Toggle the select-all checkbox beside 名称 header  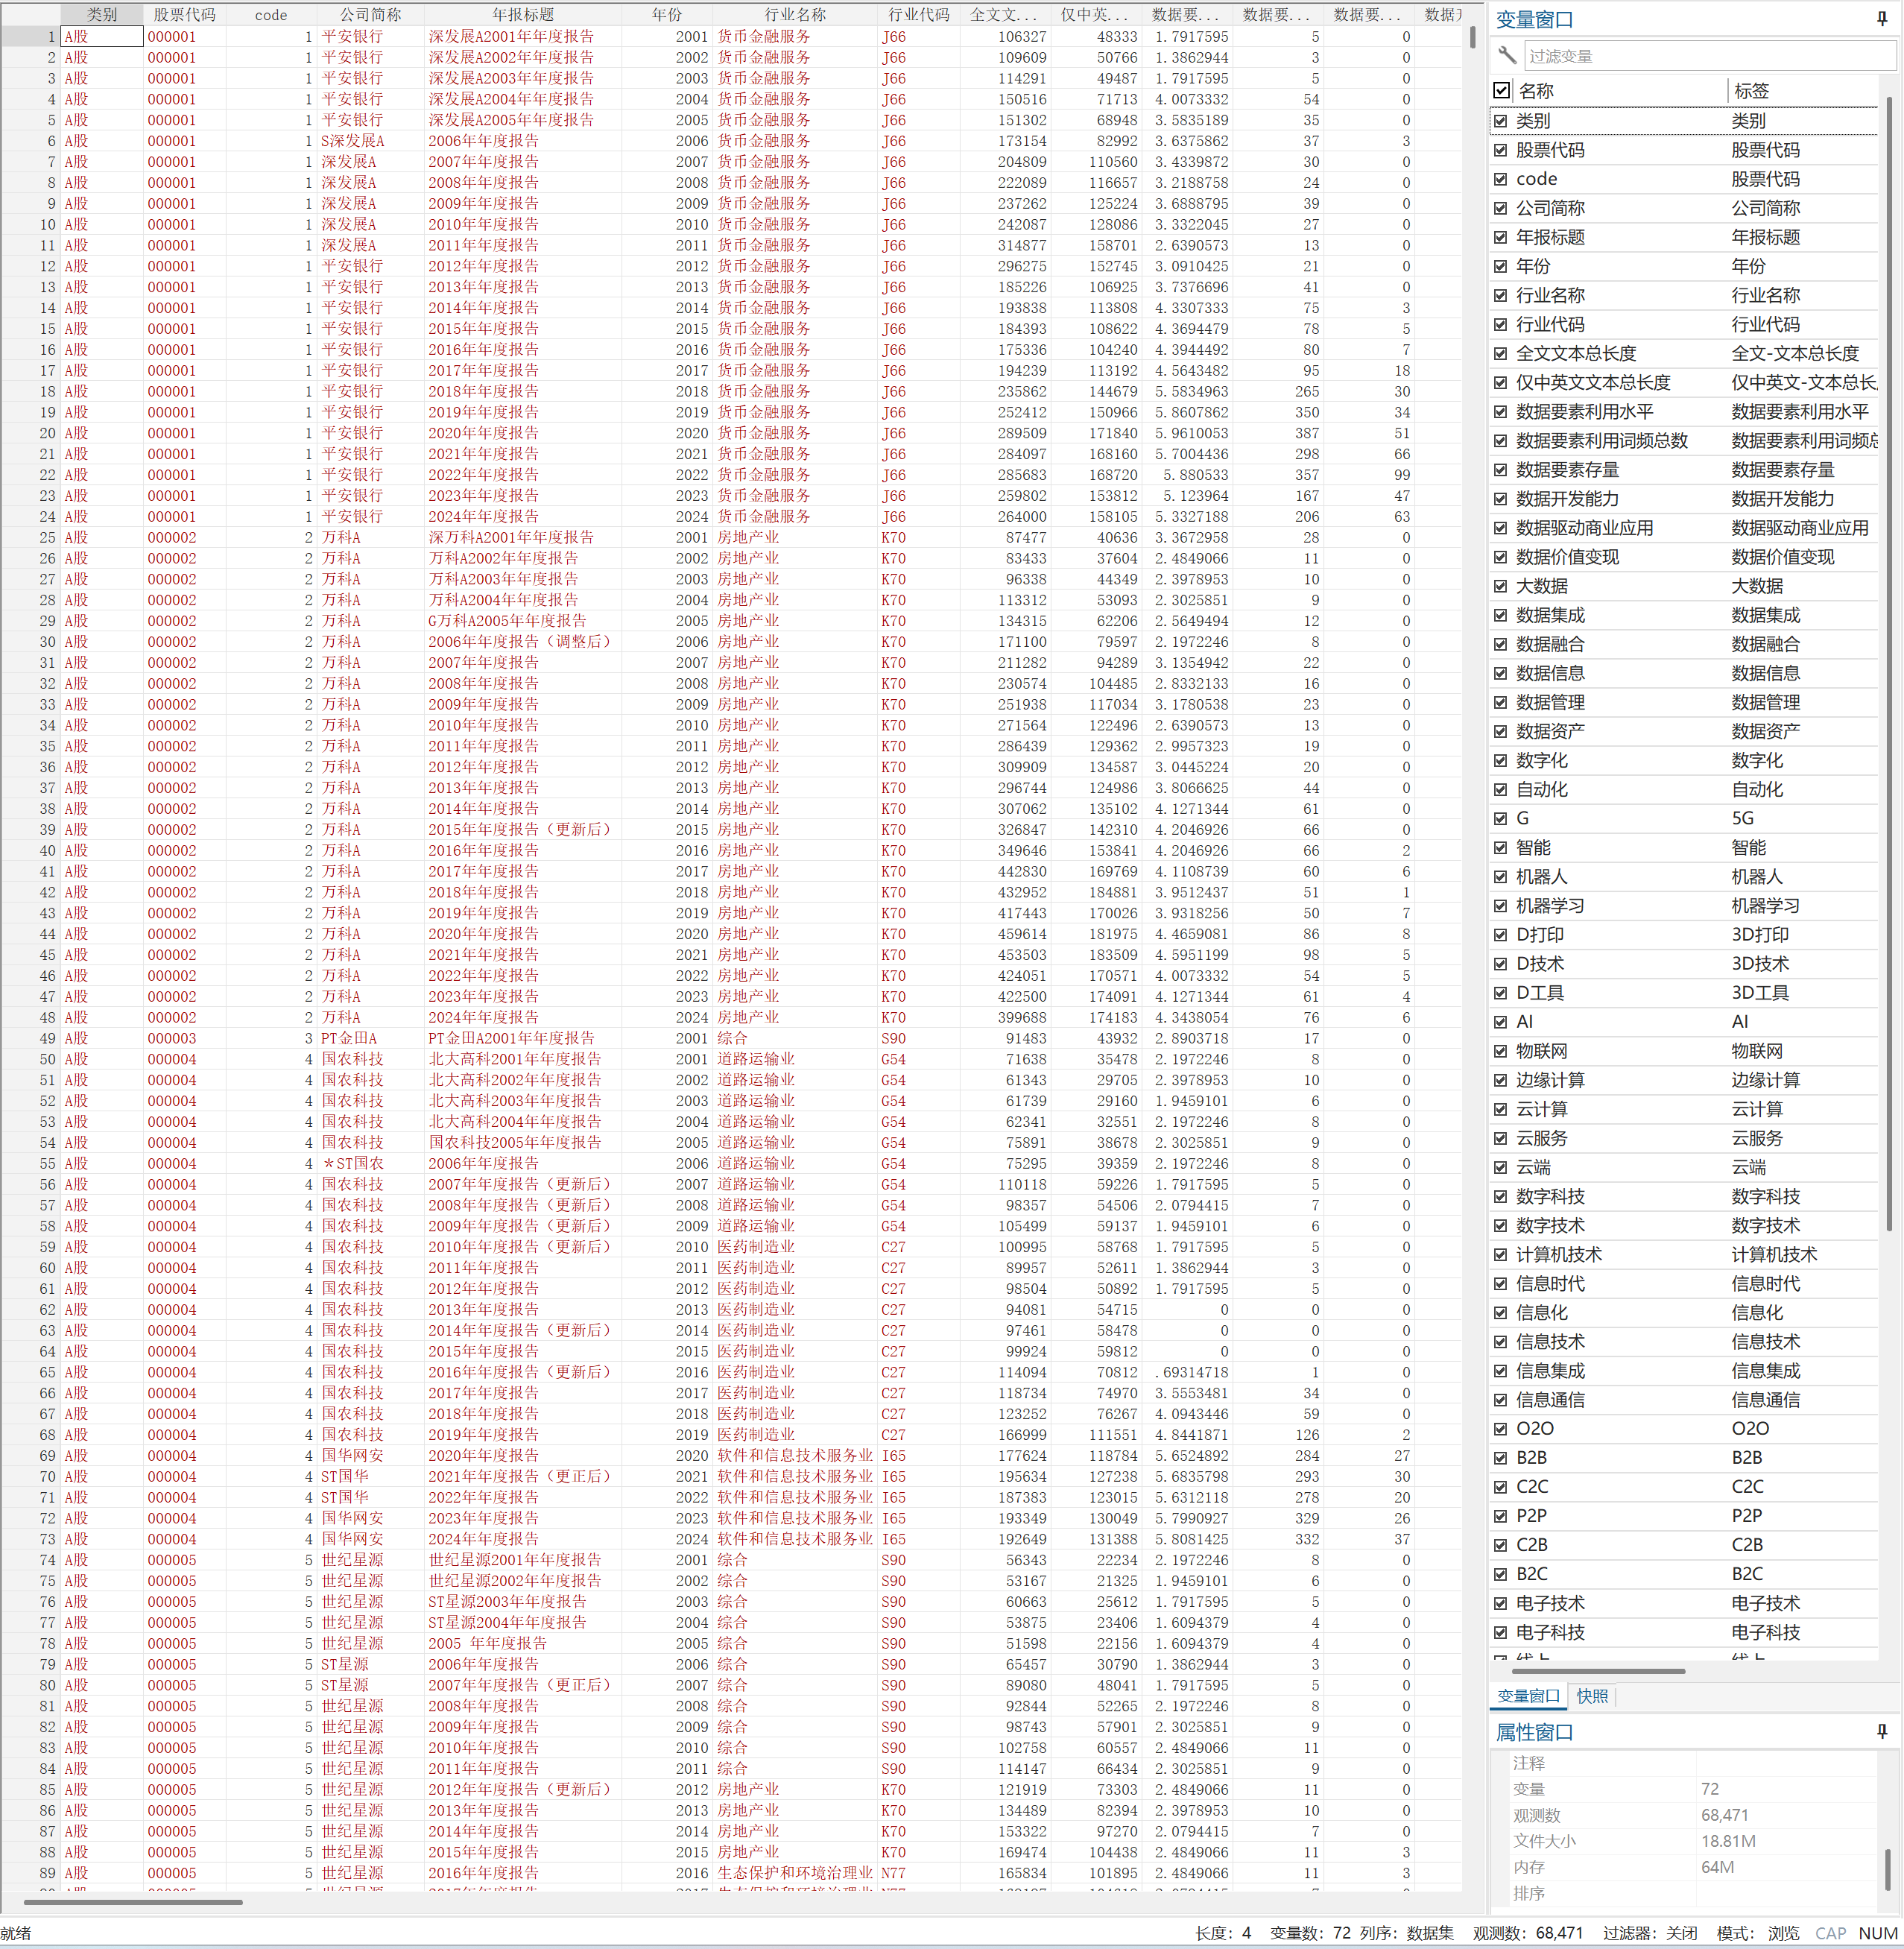1501,90
